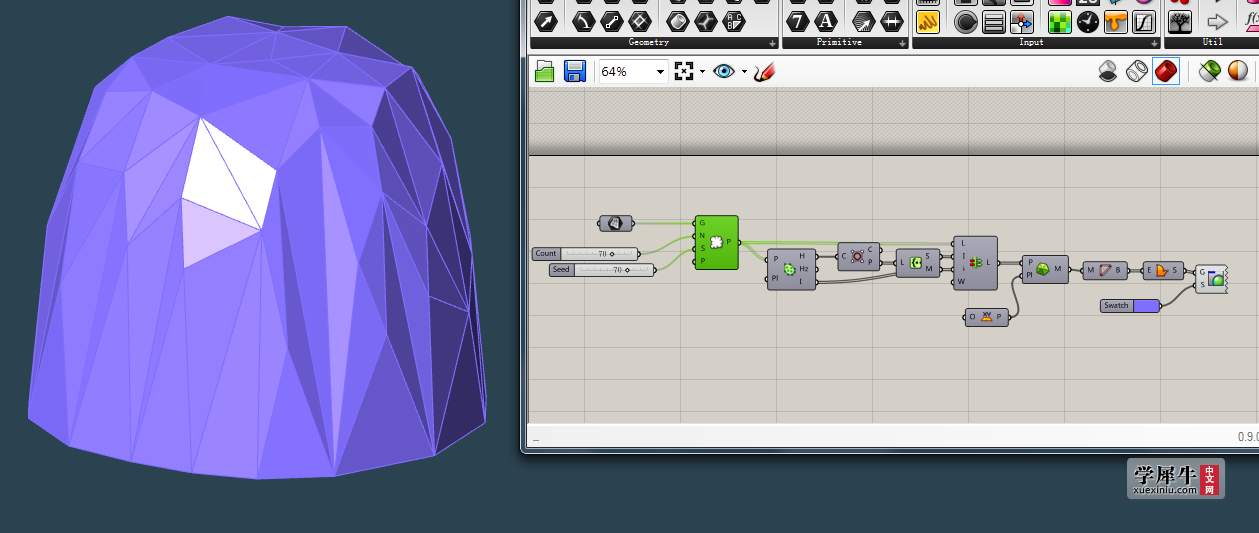Select the Curve parameter icon in Geometry
Image resolution: width=1259 pixels, height=533 pixels.
(x=583, y=21)
